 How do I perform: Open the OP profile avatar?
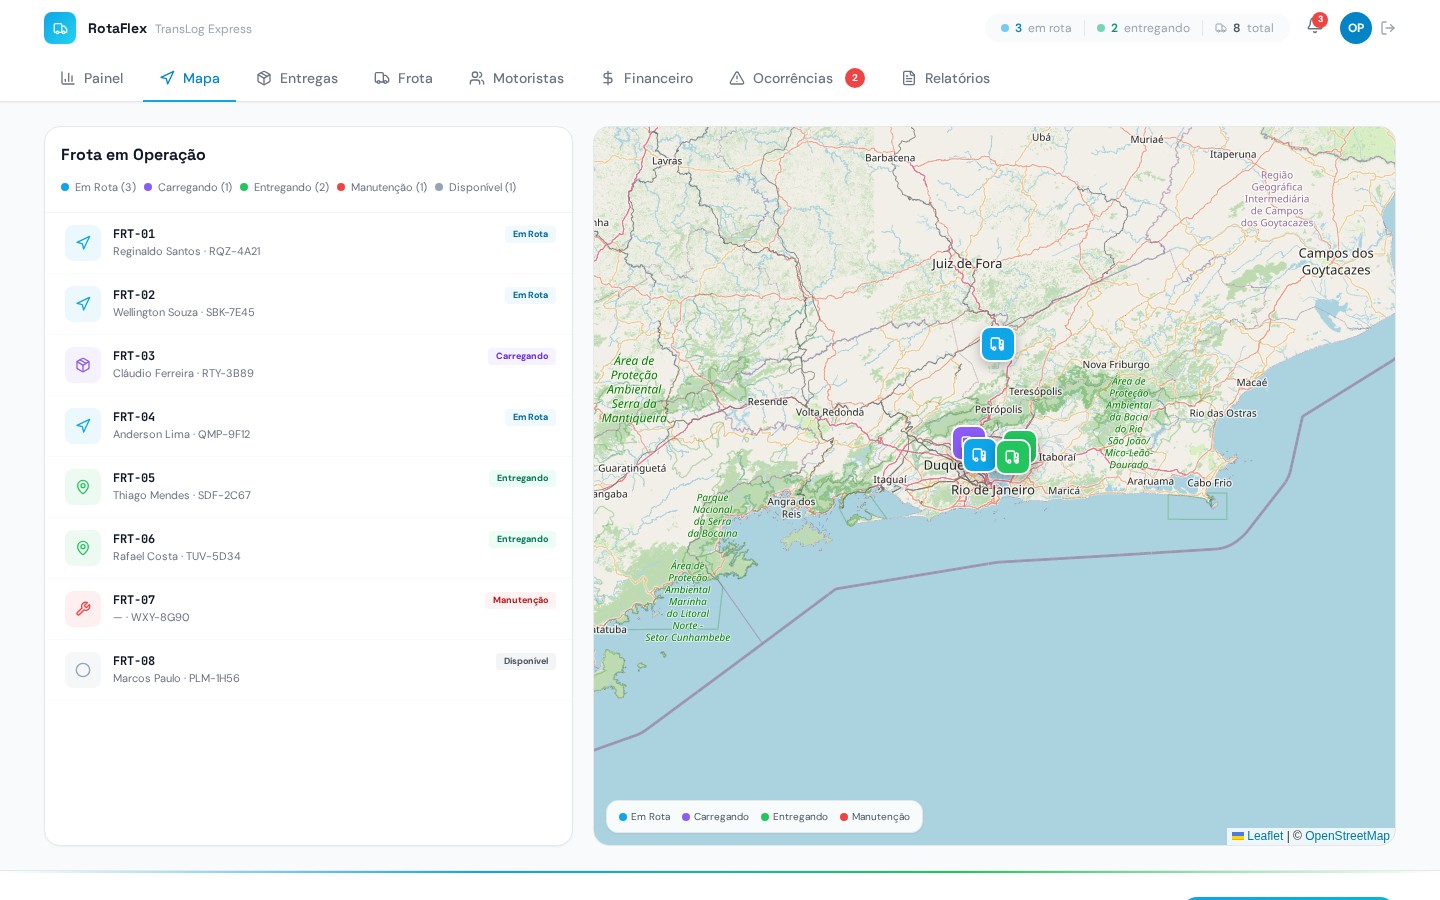(x=1356, y=28)
